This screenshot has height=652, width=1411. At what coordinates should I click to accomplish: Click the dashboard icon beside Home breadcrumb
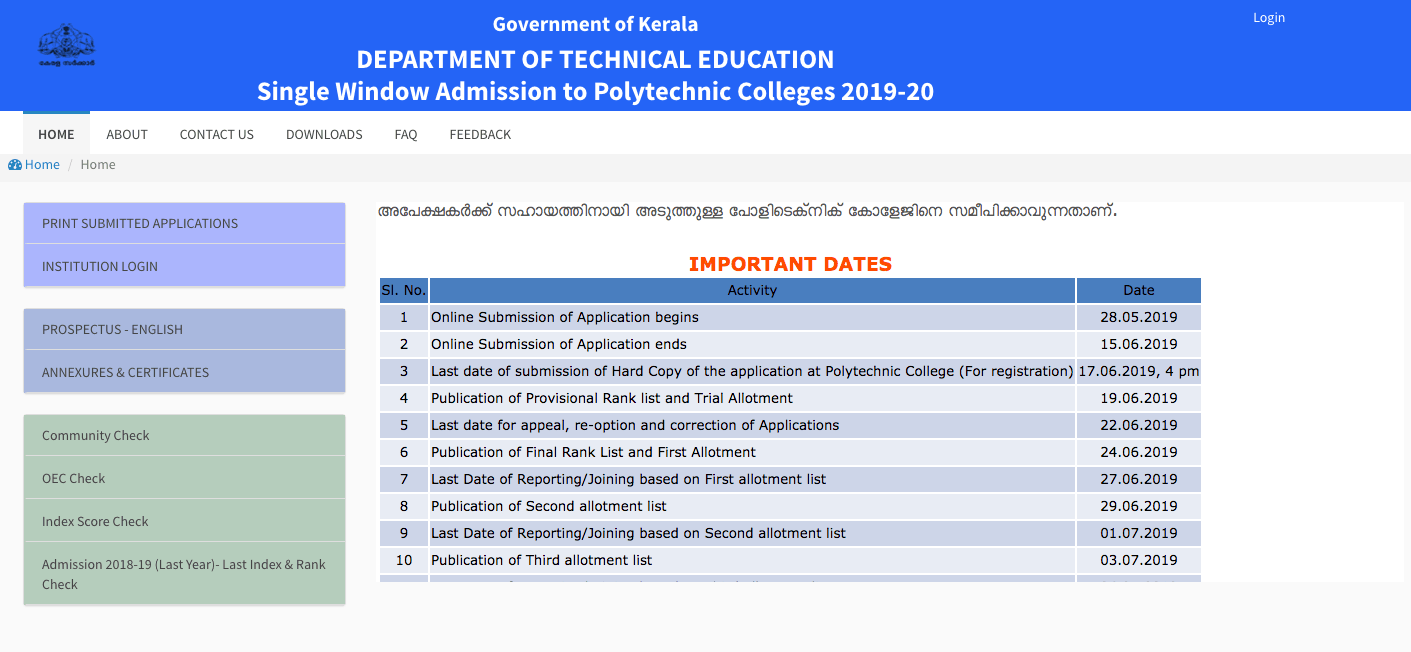[x=15, y=165]
